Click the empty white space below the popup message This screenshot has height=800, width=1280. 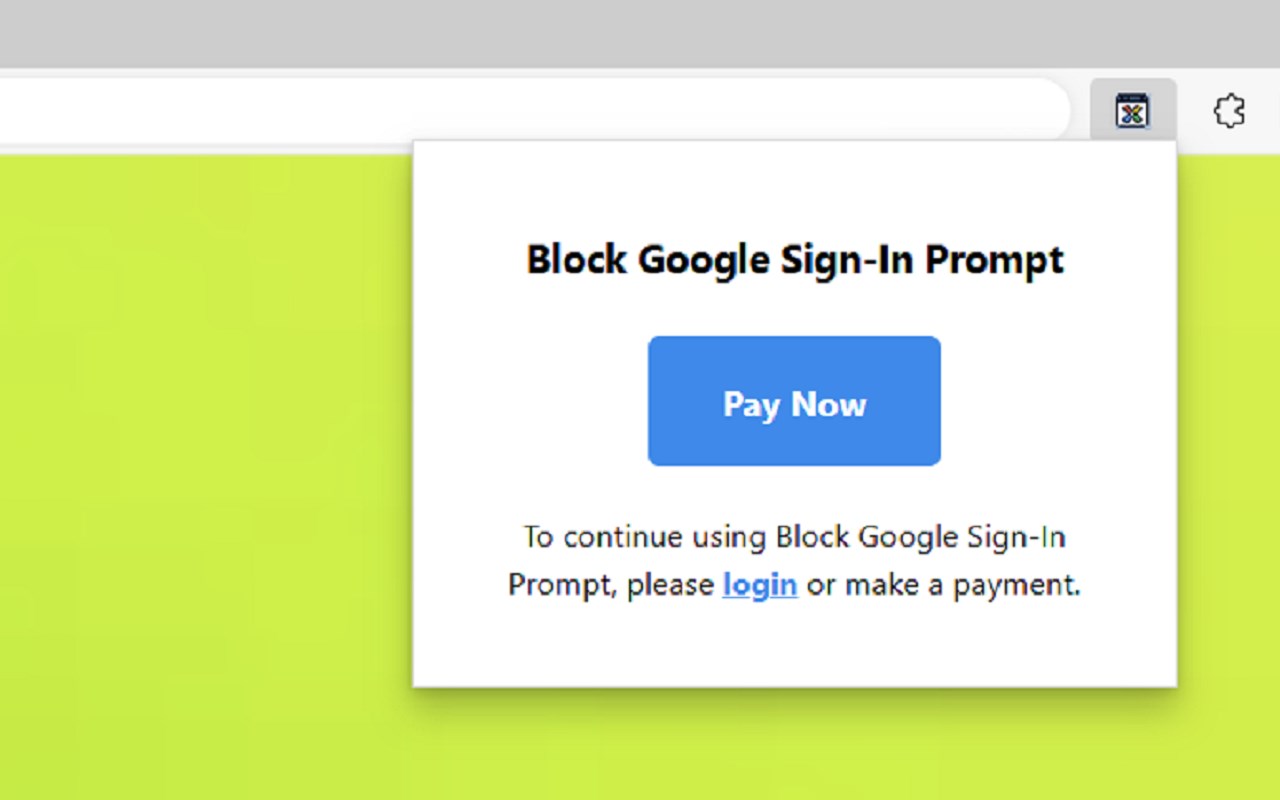click(x=795, y=645)
